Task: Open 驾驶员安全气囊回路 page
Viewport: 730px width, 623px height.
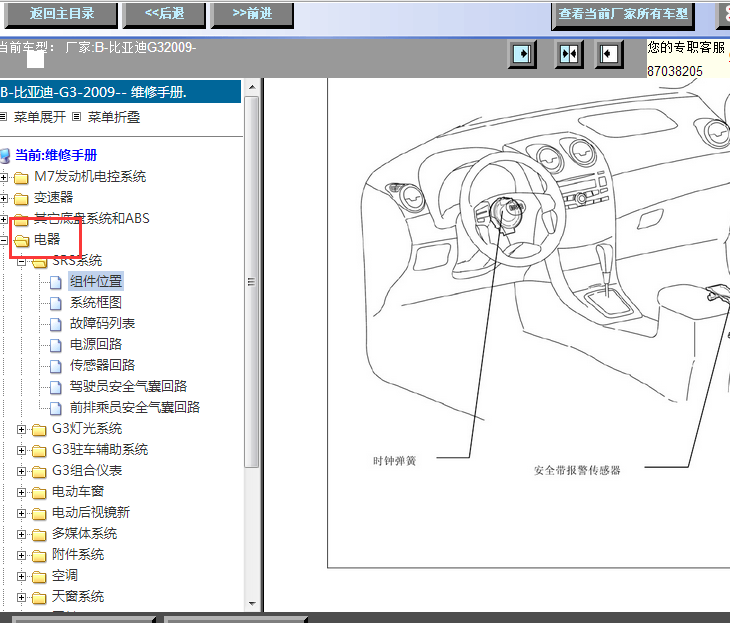Action: coord(128,386)
